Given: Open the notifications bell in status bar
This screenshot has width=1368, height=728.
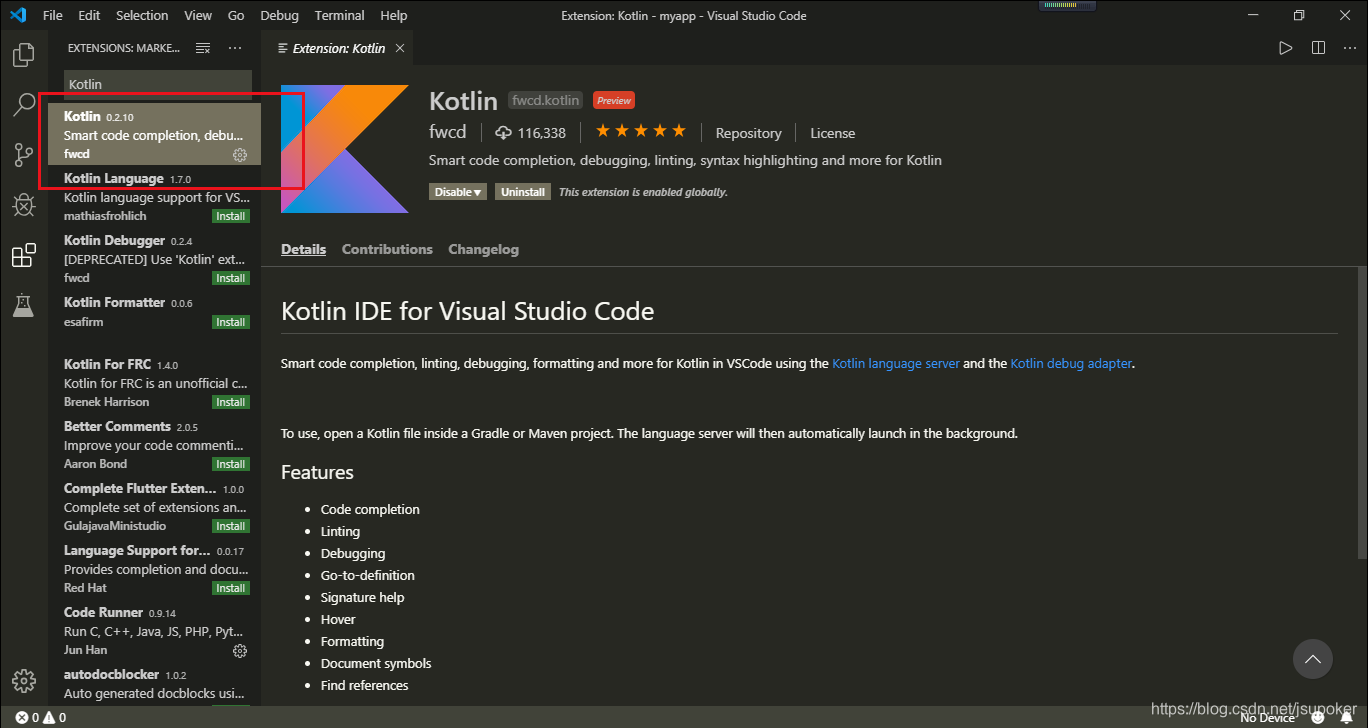Looking at the screenshot, I should pyautogui.click(x=1346, y=717).
